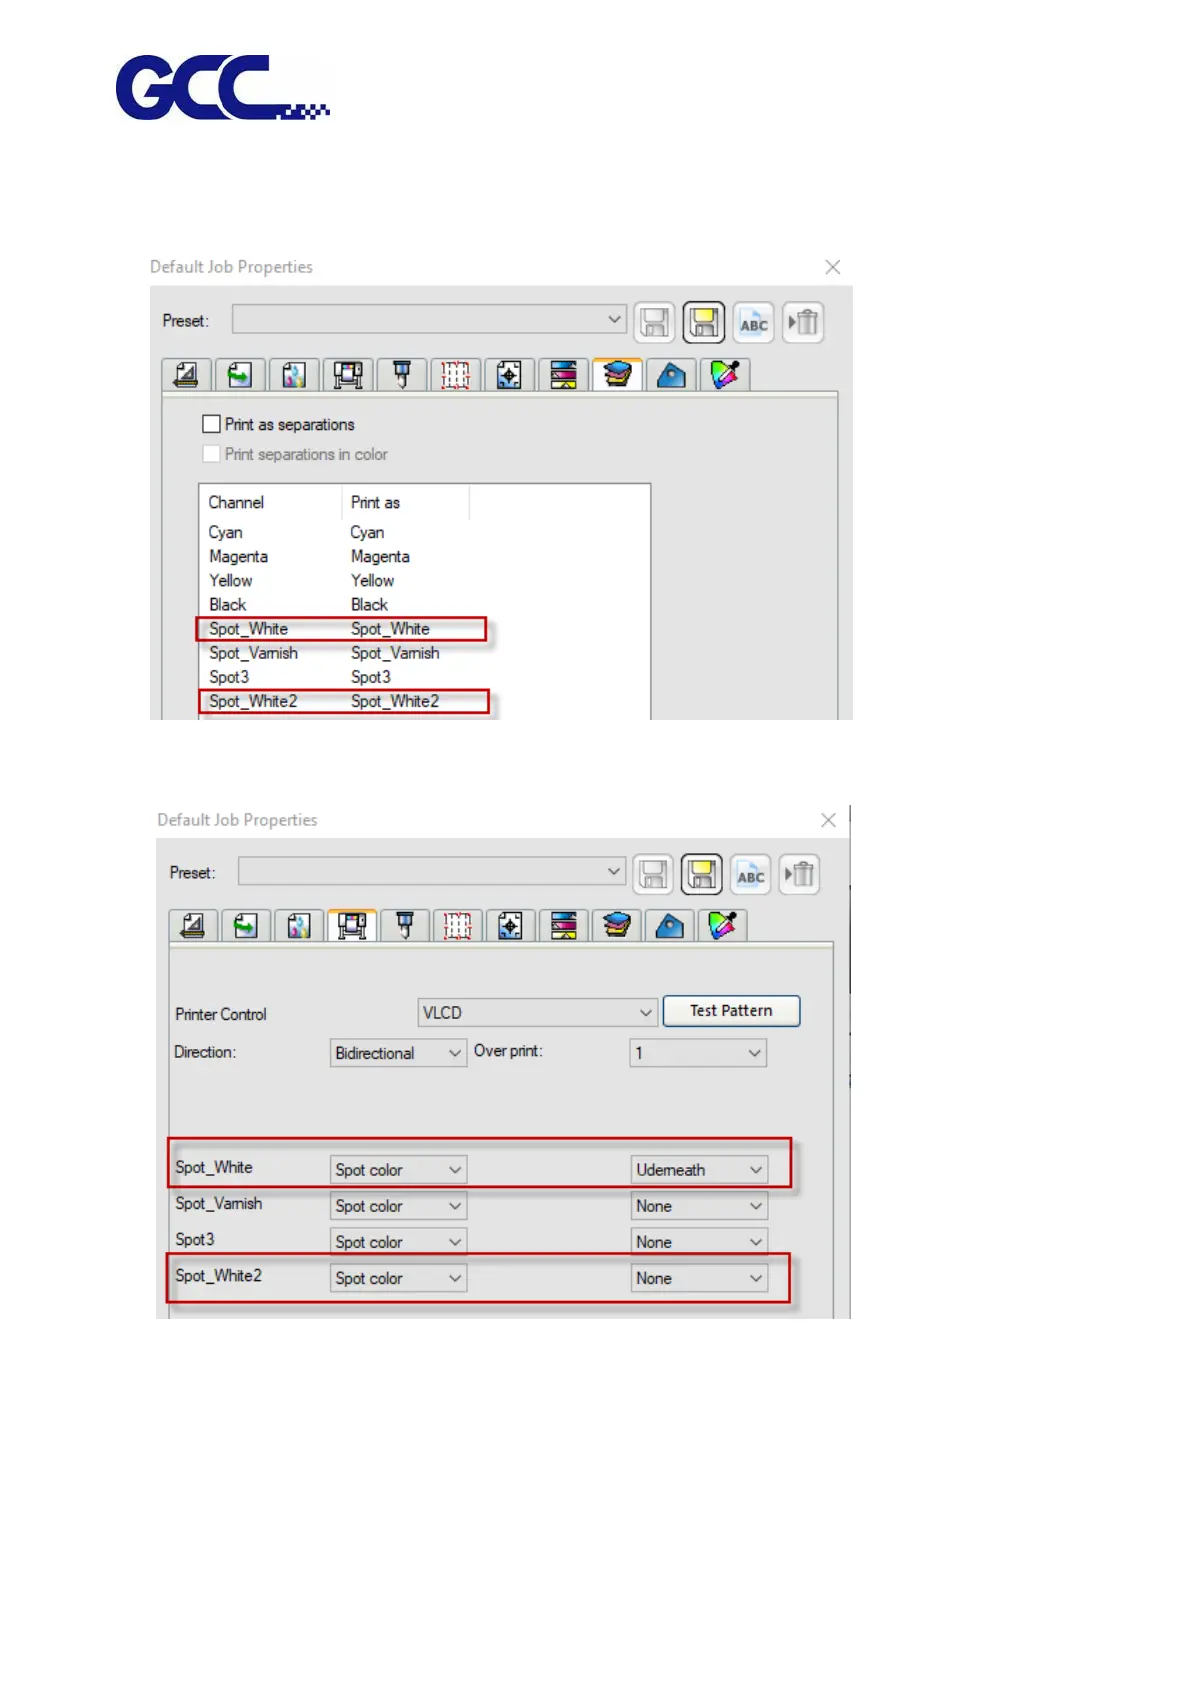Open Preset dropdown in Printer Control dialog
1191x1684 pixels.
coord(432,872)
